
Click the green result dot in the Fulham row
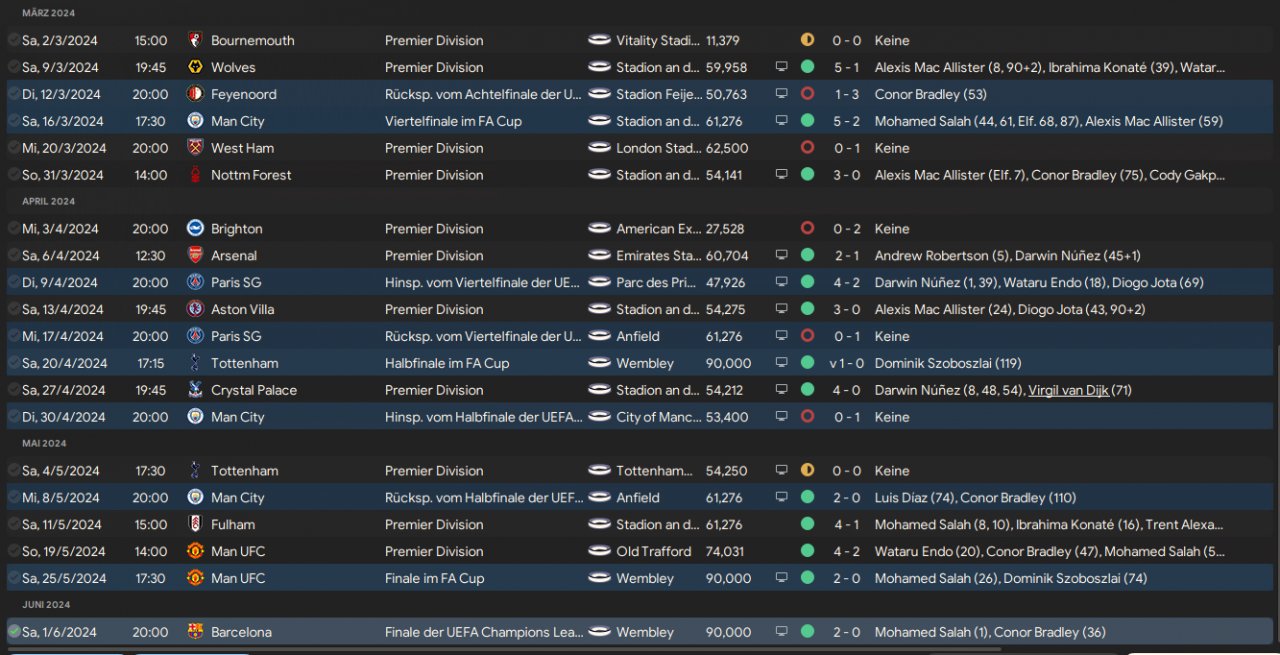coord(807,524)
